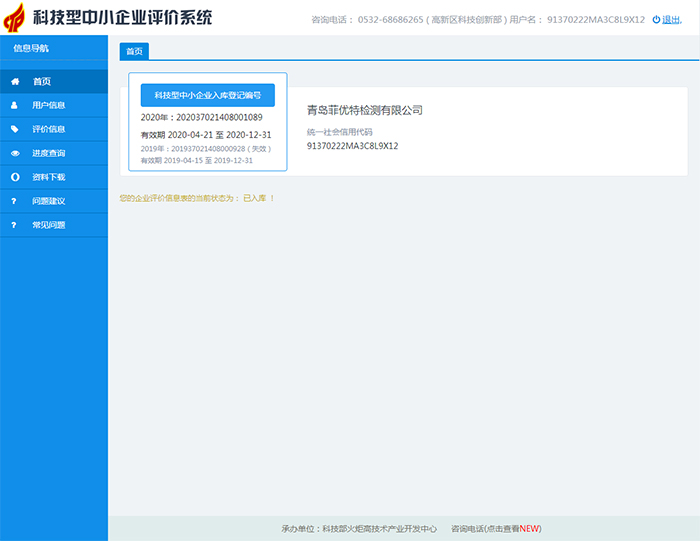Click the eye icon beside 进度查询
Image resolution: width=700 pixels, height=541 pixels.
coord(15,154)
